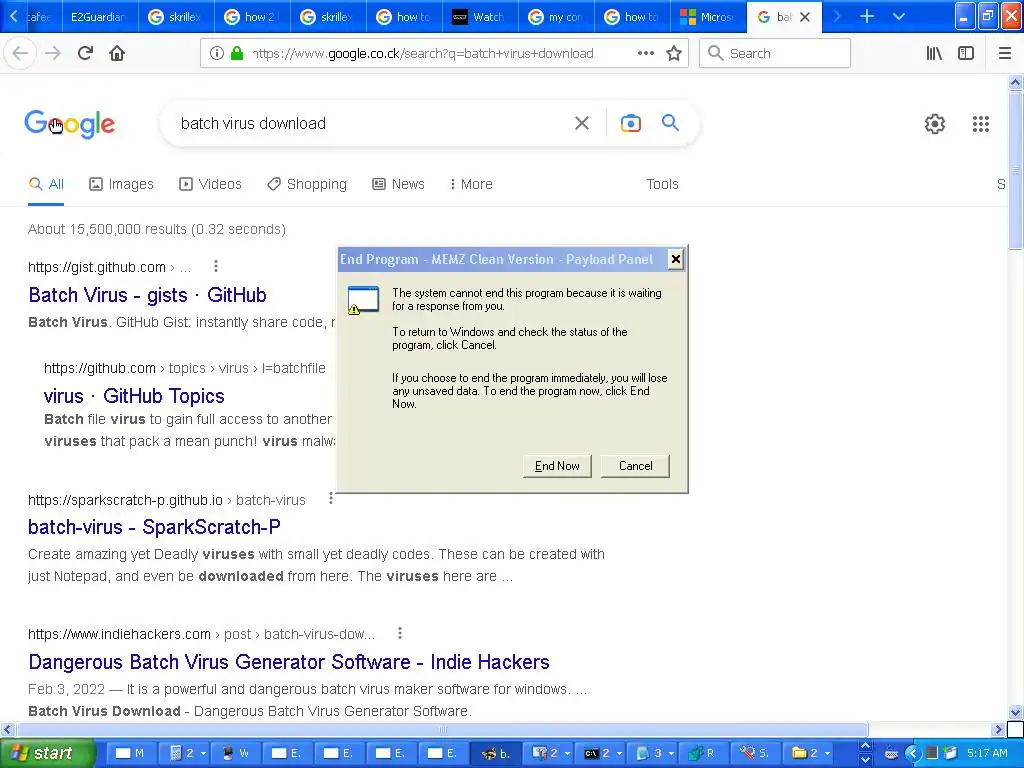Switch to the 'how 2' tab
The height and width of the screenshot is (768, 1024).
(x=252, y=18)
